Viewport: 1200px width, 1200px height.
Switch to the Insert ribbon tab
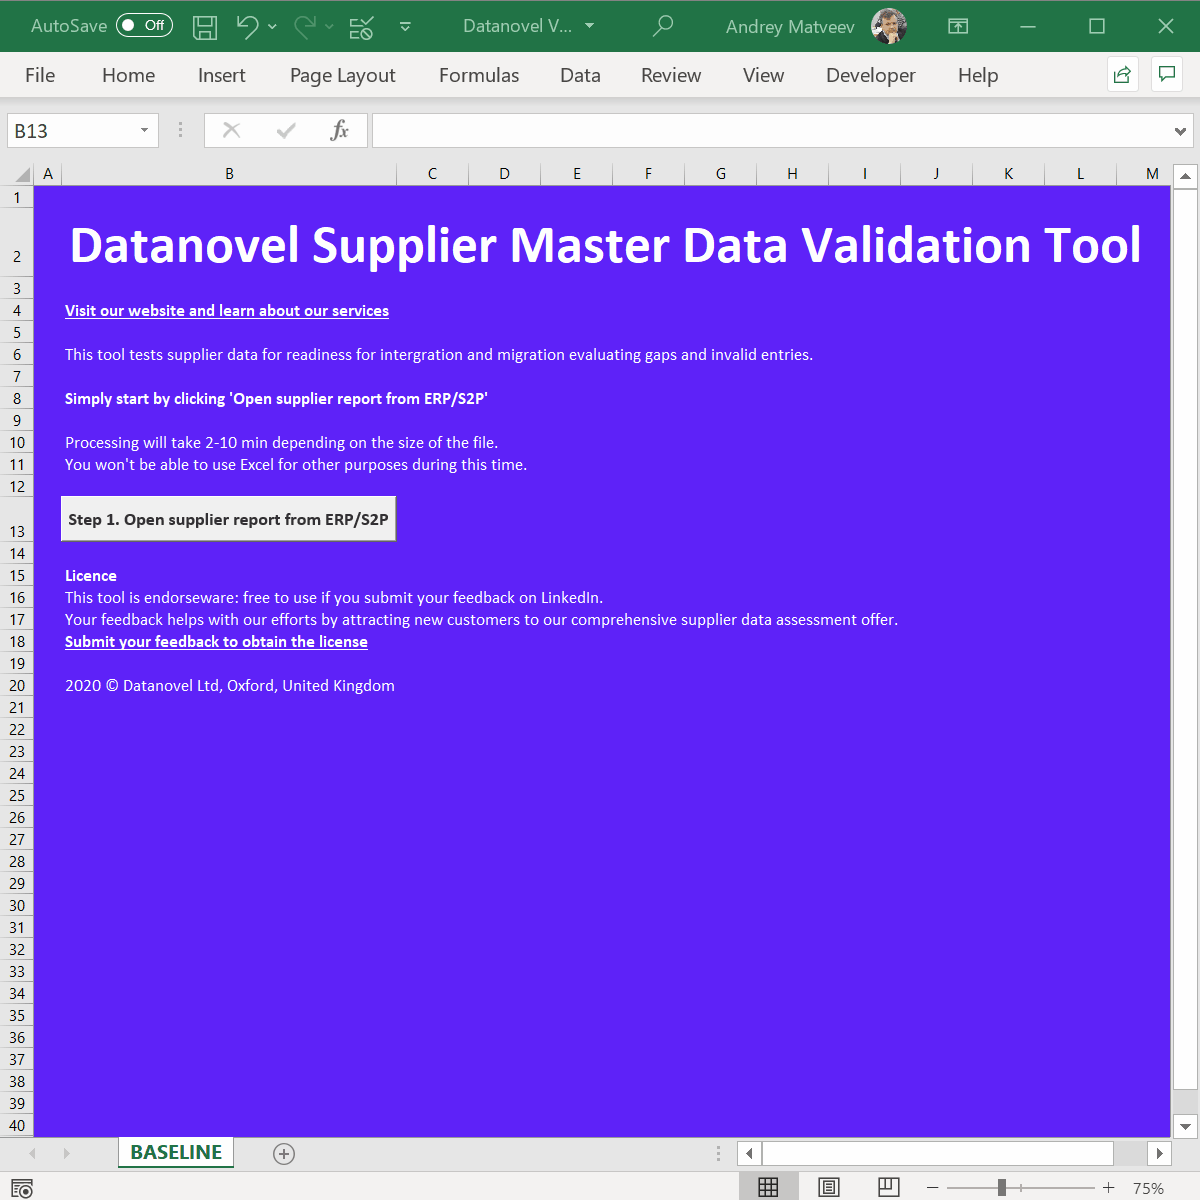pos(222,75)
